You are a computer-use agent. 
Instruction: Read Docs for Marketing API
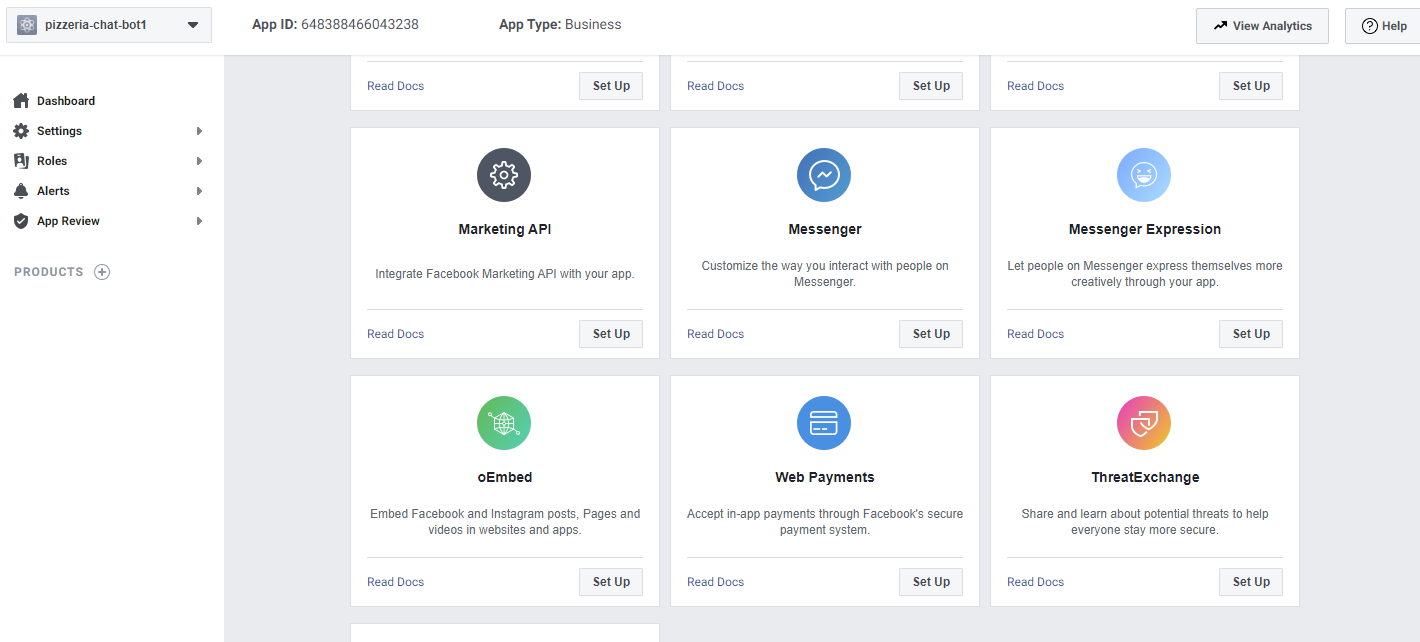pyautogui.click(x=395, y=334)
